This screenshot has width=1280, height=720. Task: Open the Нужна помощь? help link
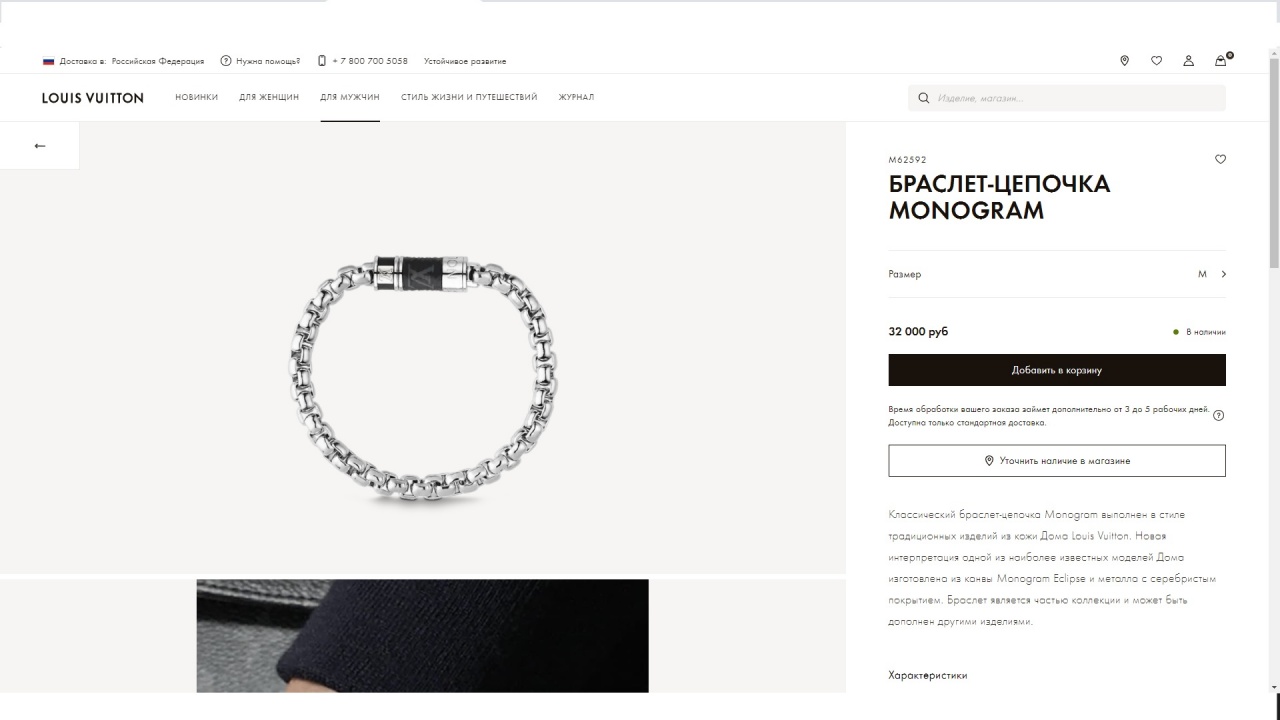[x=260, y=61]
